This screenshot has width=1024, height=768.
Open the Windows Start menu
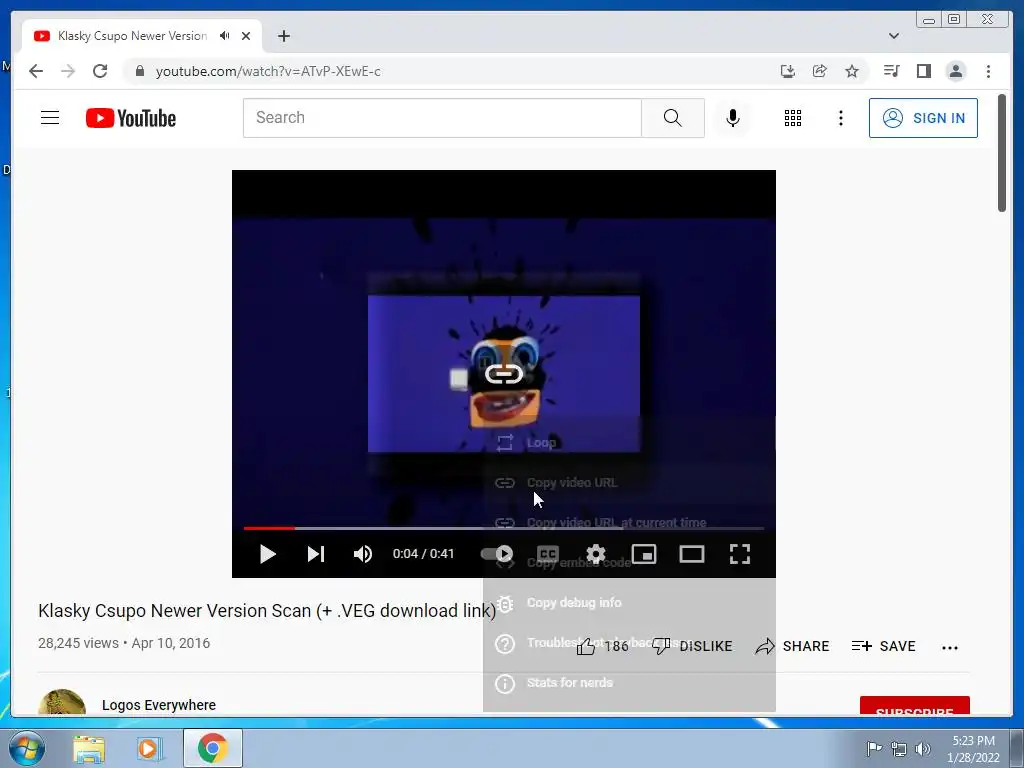[x=27, y=748]
